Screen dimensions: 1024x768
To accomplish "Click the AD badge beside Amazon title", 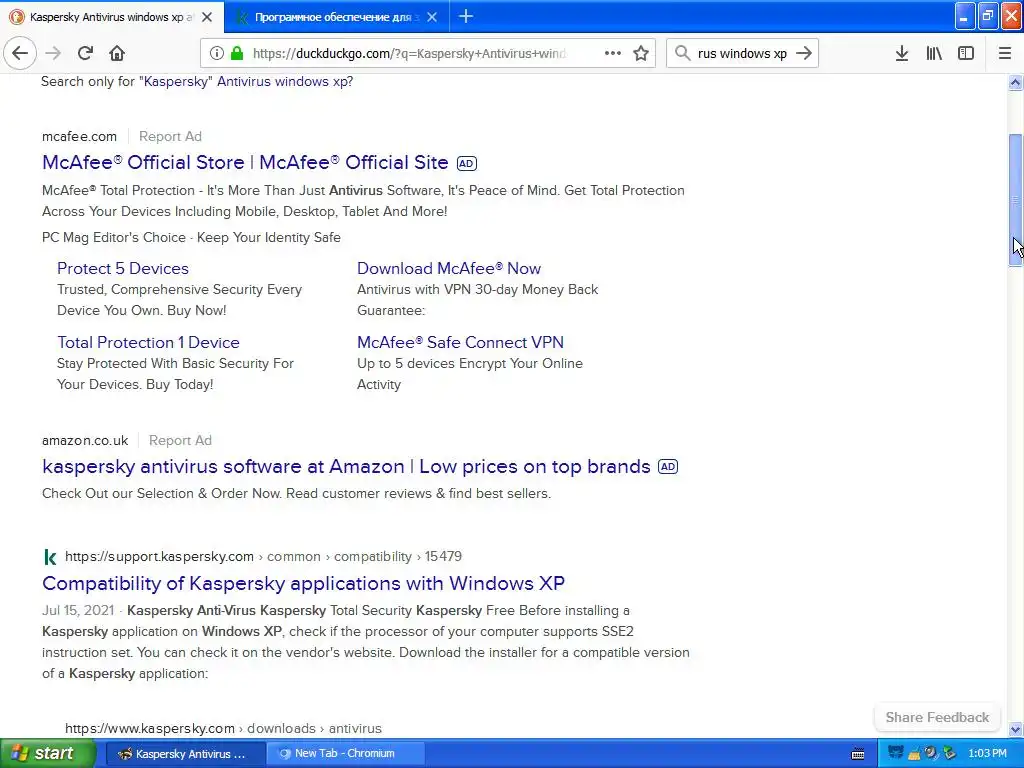I will pos(667,467).
